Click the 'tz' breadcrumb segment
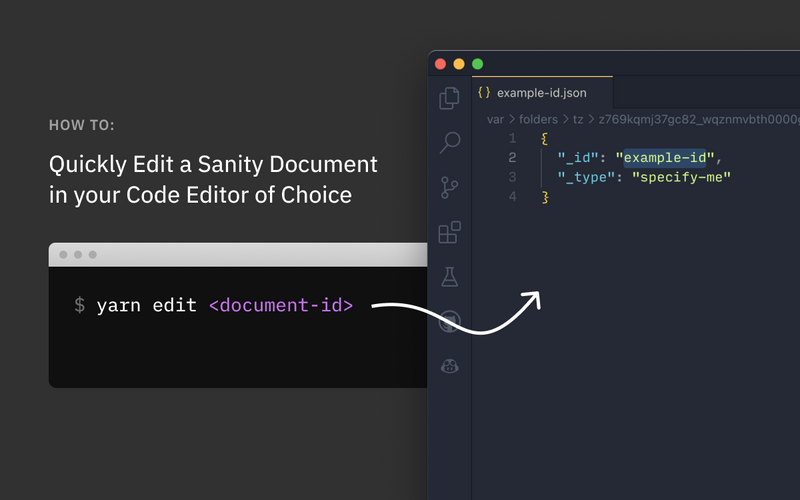This screenshot has width=800, height=500. tap(578, 119)
